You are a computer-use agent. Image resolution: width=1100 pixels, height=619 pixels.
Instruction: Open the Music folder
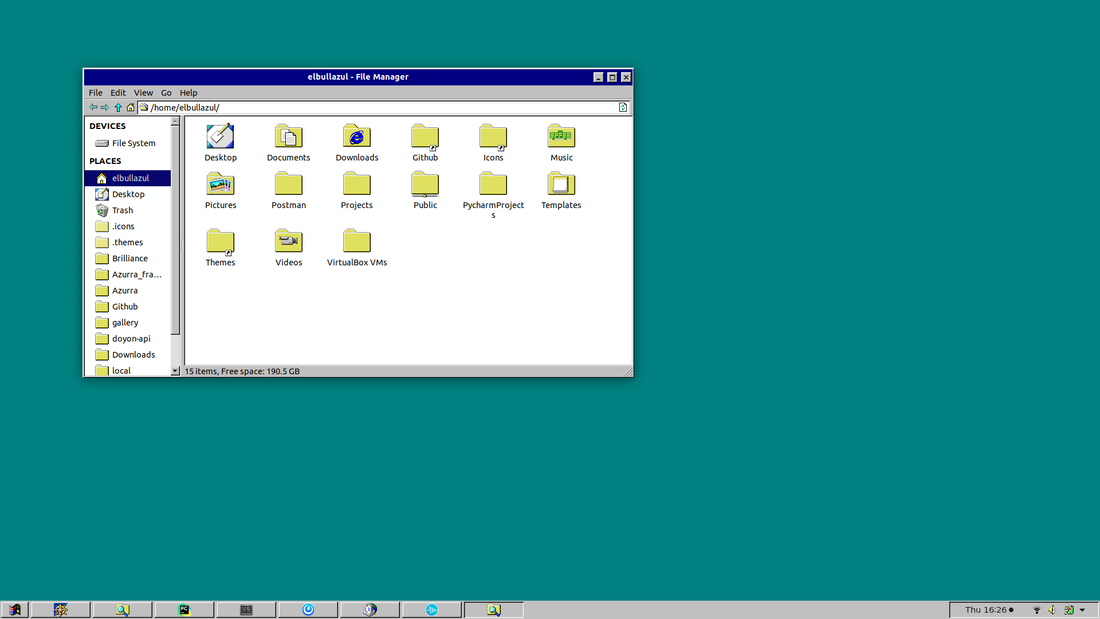561,135
